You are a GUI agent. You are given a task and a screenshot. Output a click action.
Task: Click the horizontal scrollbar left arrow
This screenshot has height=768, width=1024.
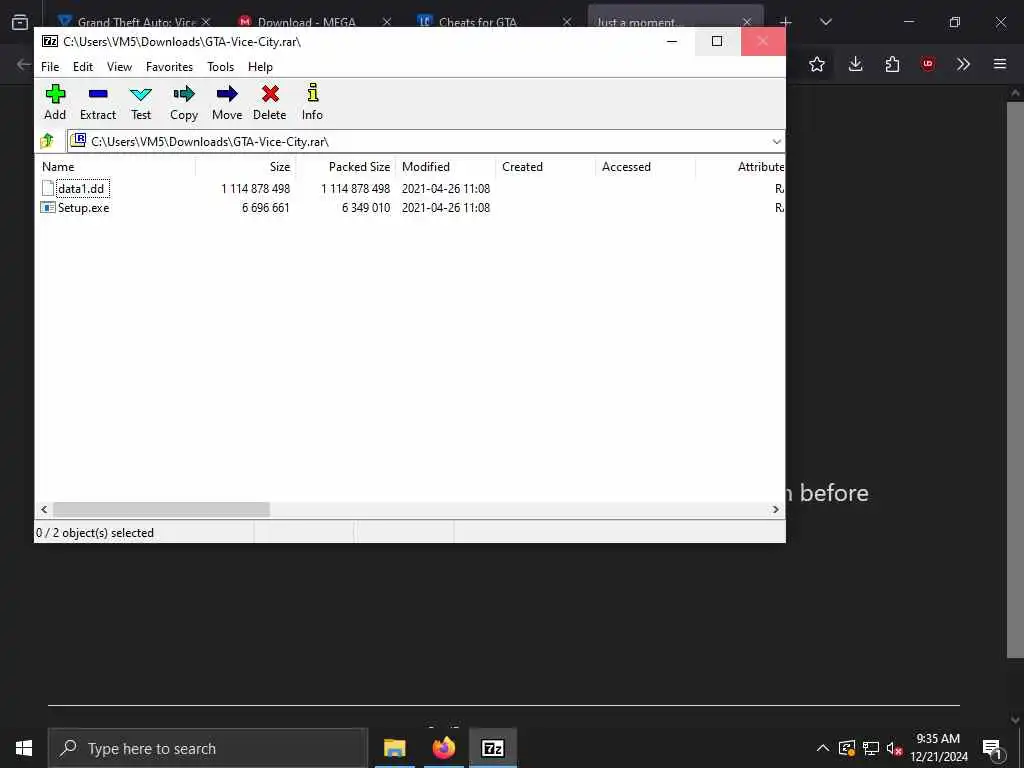[x=44, y=509]
